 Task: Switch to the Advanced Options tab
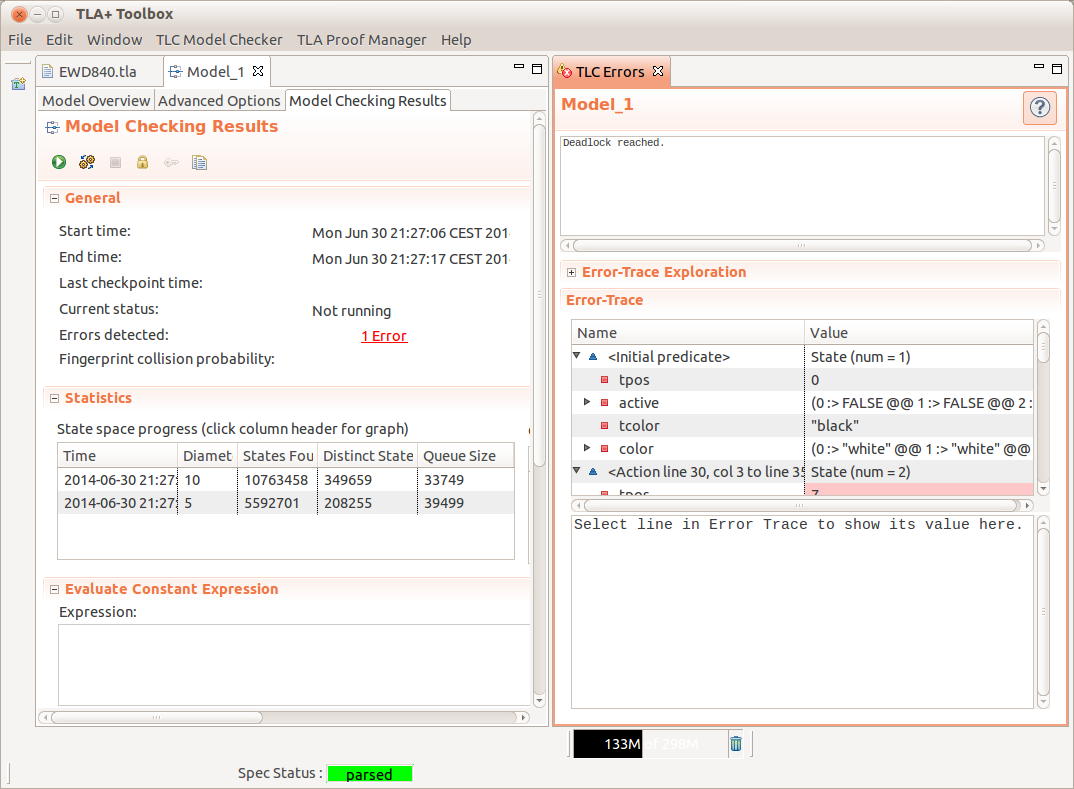click(x=219, y=100)
